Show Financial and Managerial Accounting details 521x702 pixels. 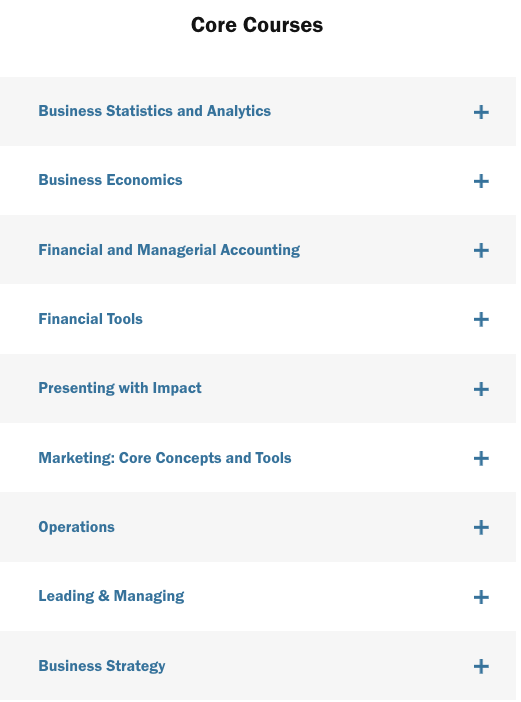169,250
